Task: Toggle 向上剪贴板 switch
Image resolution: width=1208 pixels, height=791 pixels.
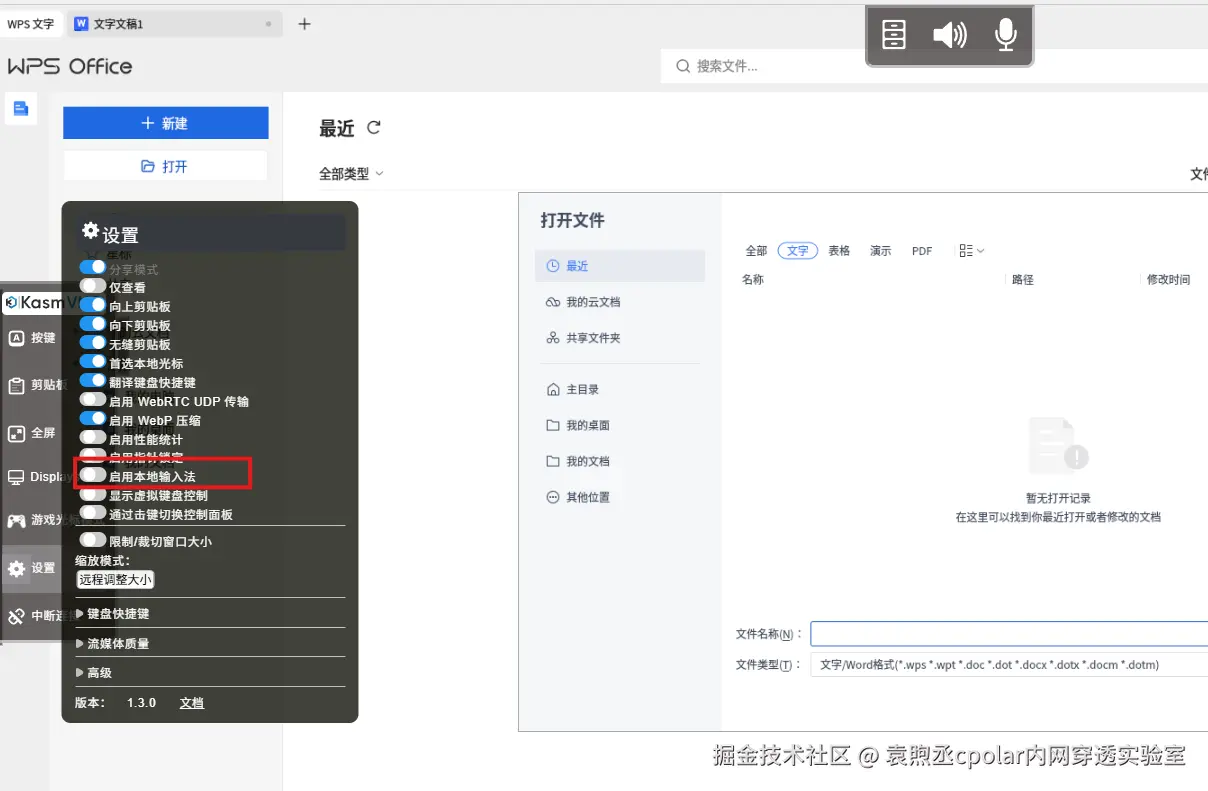Action: pyautogui.click(x=93, y=305)
